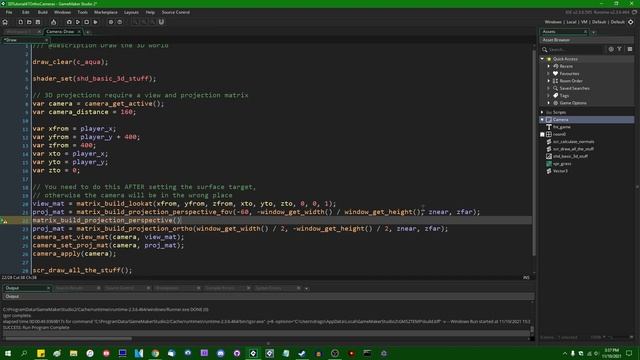Screen dimensions: 640x360
Task: Expand the Game Options group
Action: pyautogui.click(x=549, y=103)
